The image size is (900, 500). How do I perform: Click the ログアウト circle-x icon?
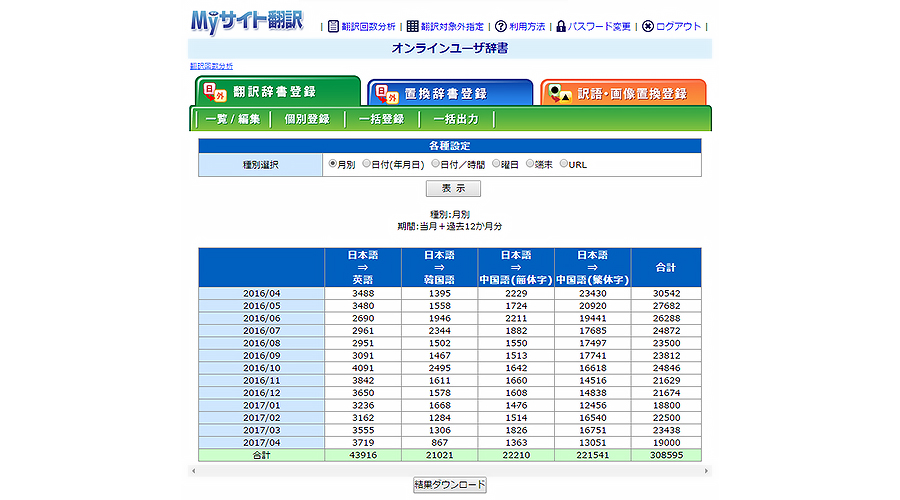(x=647, y=26)
